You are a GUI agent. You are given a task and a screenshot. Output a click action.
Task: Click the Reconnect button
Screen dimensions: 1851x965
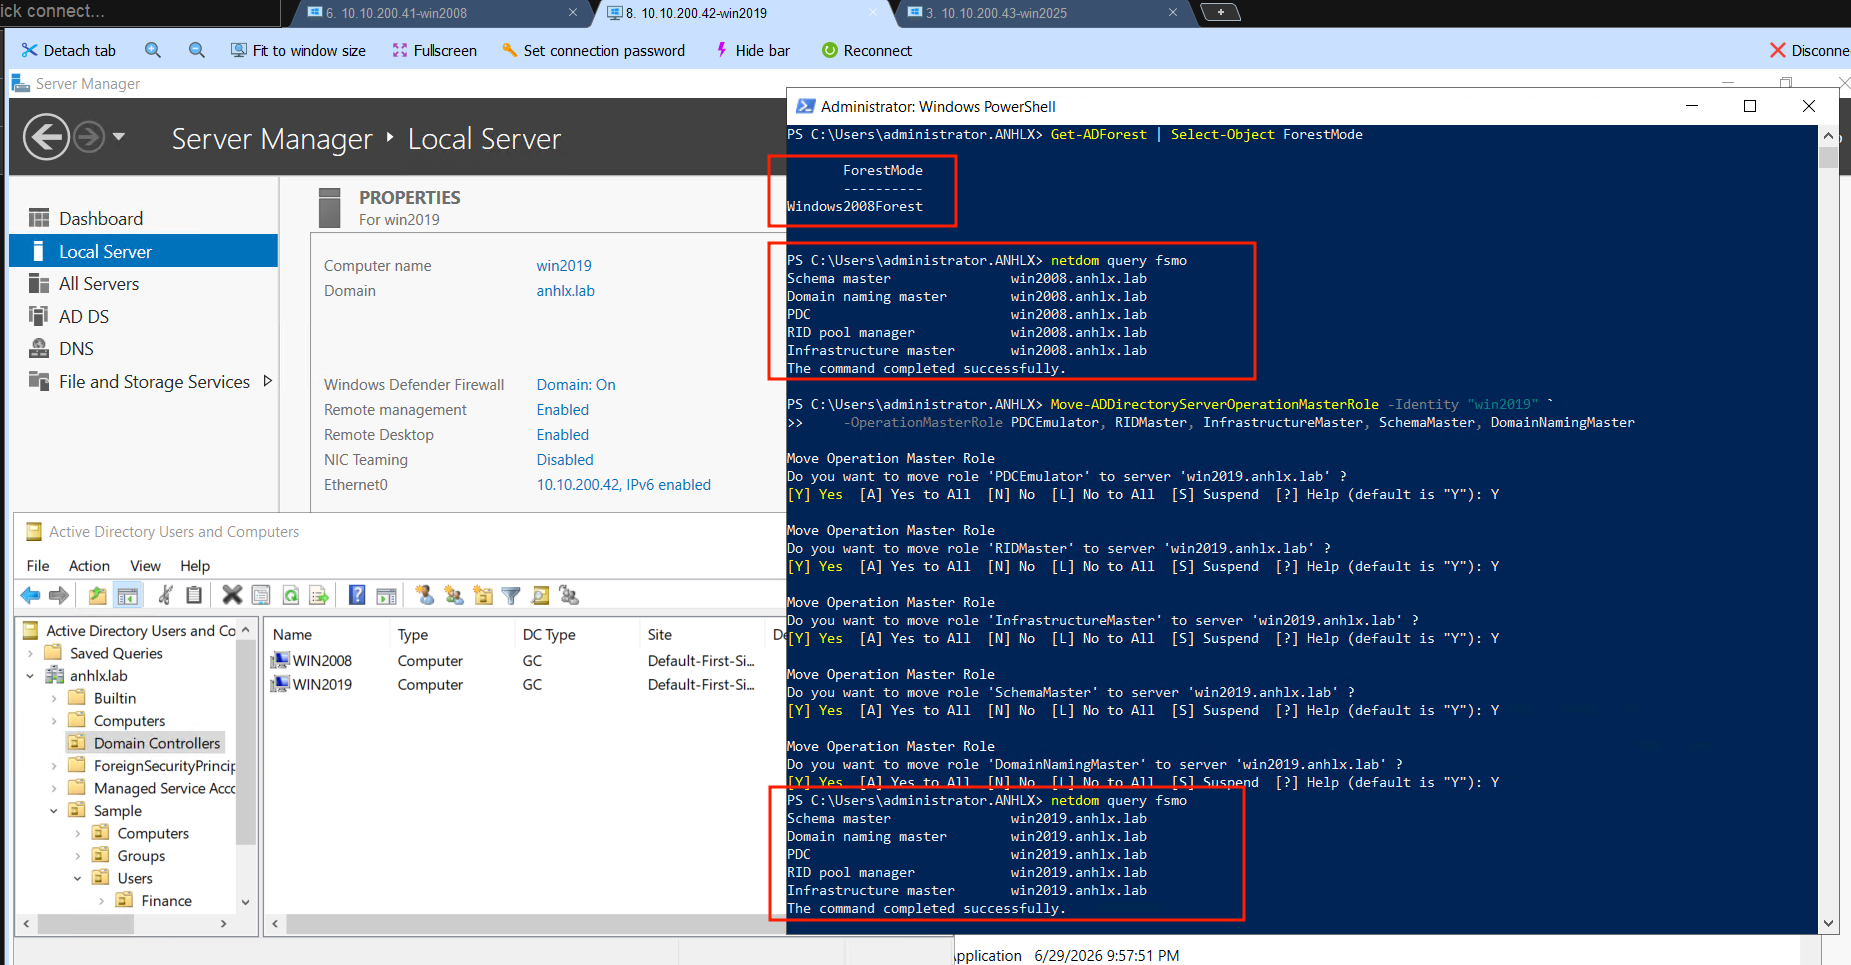867,50
